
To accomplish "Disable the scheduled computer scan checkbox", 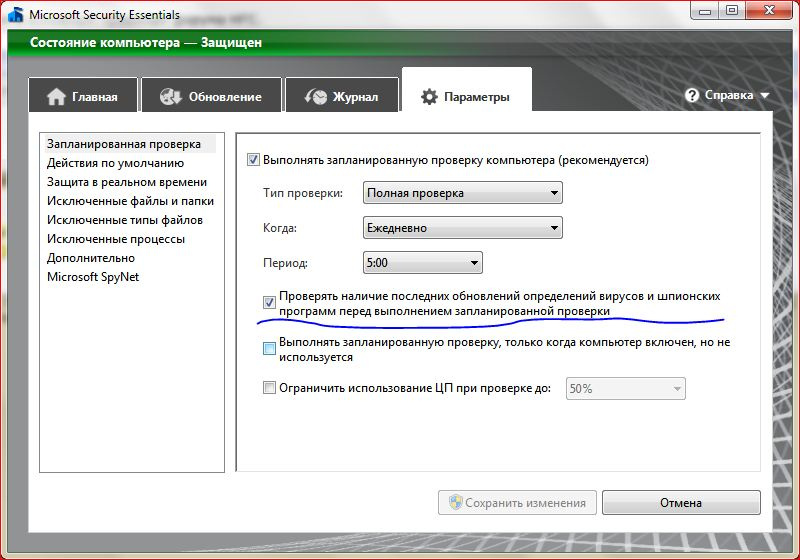I will (253, 160).
